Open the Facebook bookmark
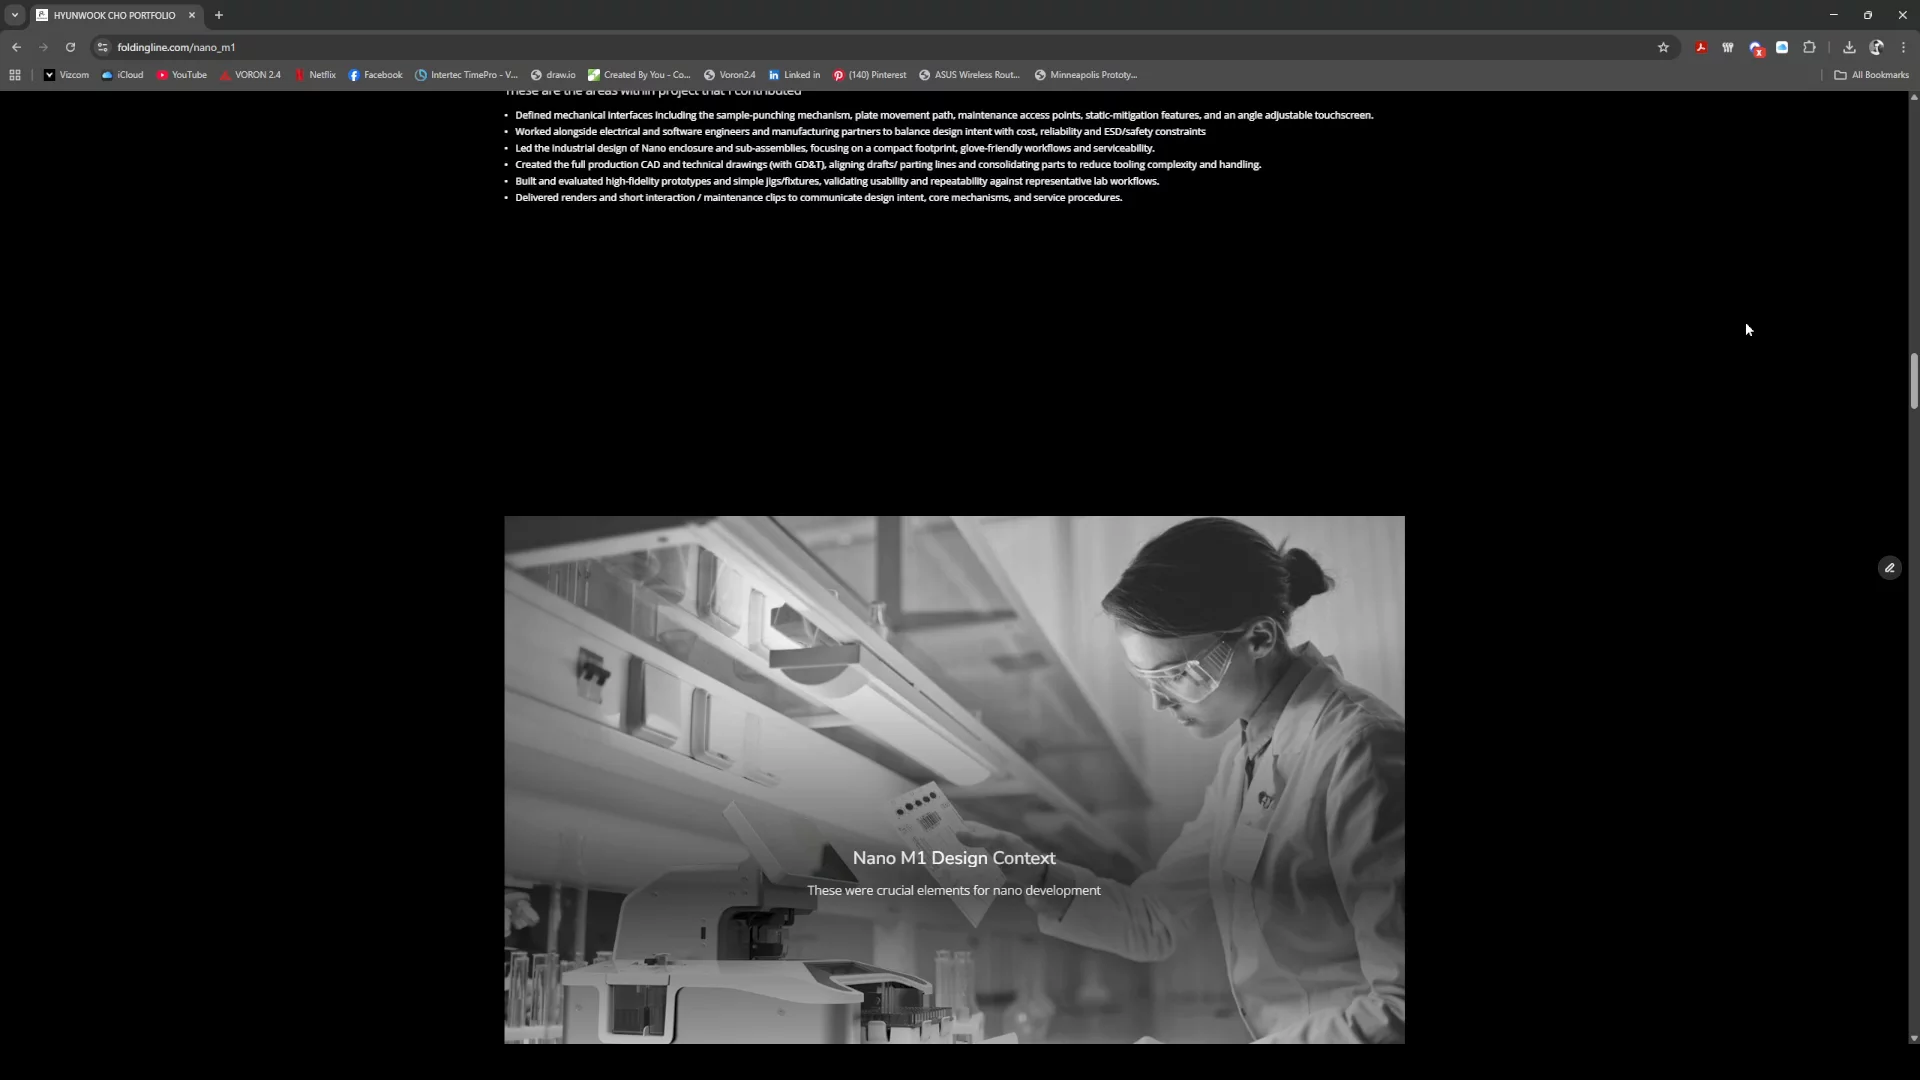Screen dimensions: 1920x1080 [x=375, y=75]
